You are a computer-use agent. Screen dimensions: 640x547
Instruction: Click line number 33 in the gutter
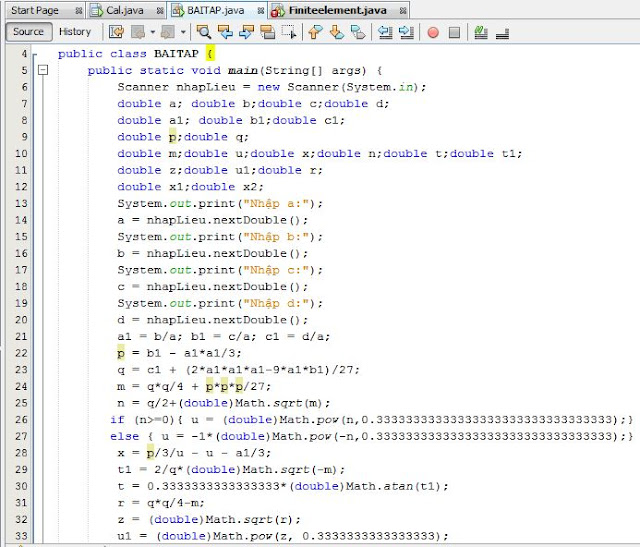pos(21,536)
